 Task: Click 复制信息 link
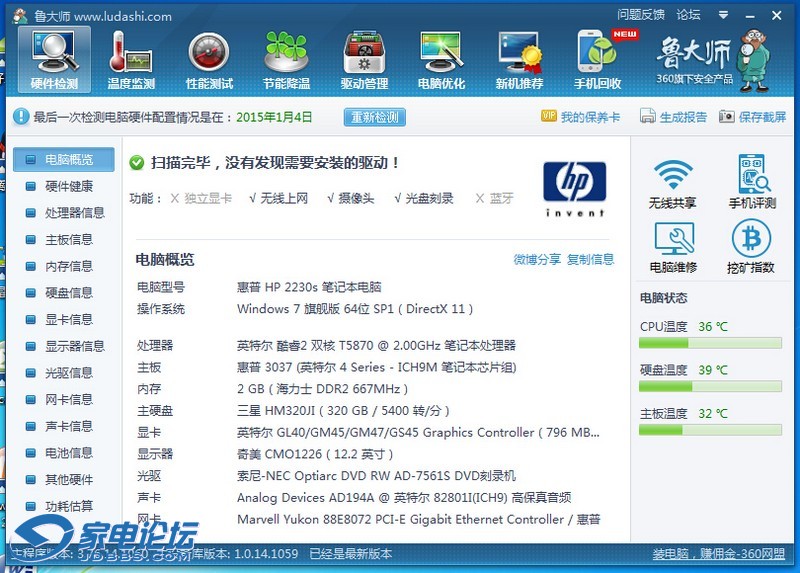click(590, 260)
